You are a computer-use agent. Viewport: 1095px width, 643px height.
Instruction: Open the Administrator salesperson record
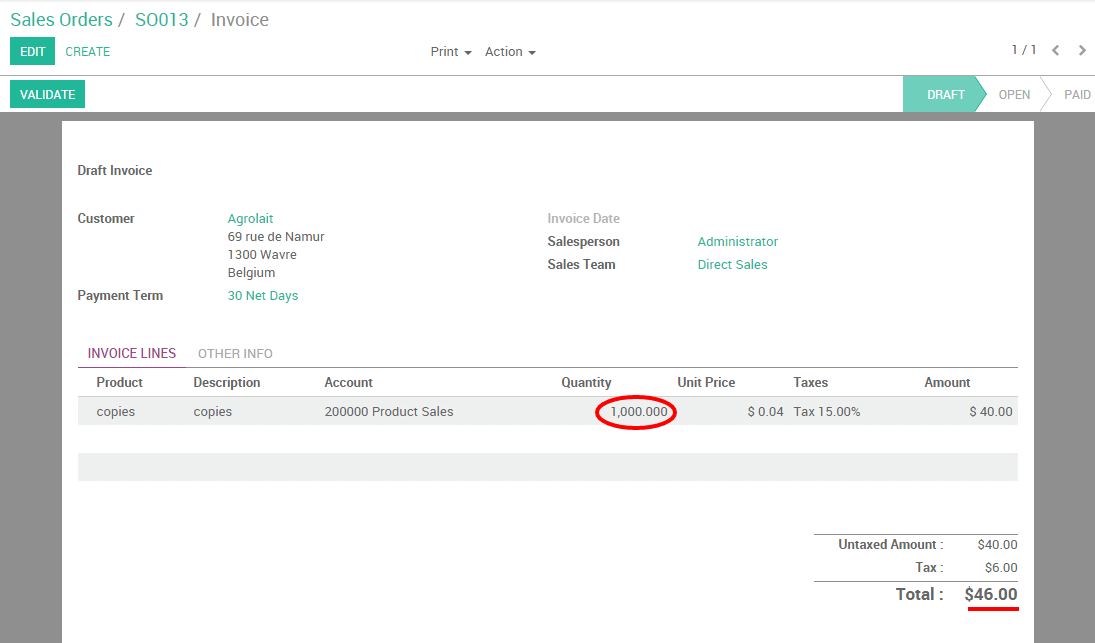pyautogui.click(x=737, y=241)
